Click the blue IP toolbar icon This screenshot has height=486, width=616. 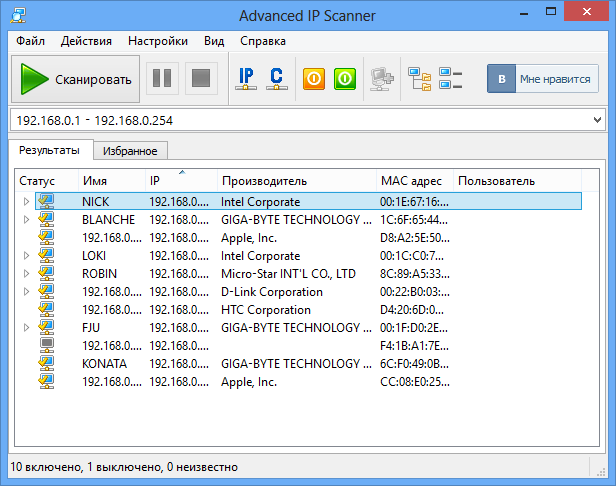coord(246,79)
